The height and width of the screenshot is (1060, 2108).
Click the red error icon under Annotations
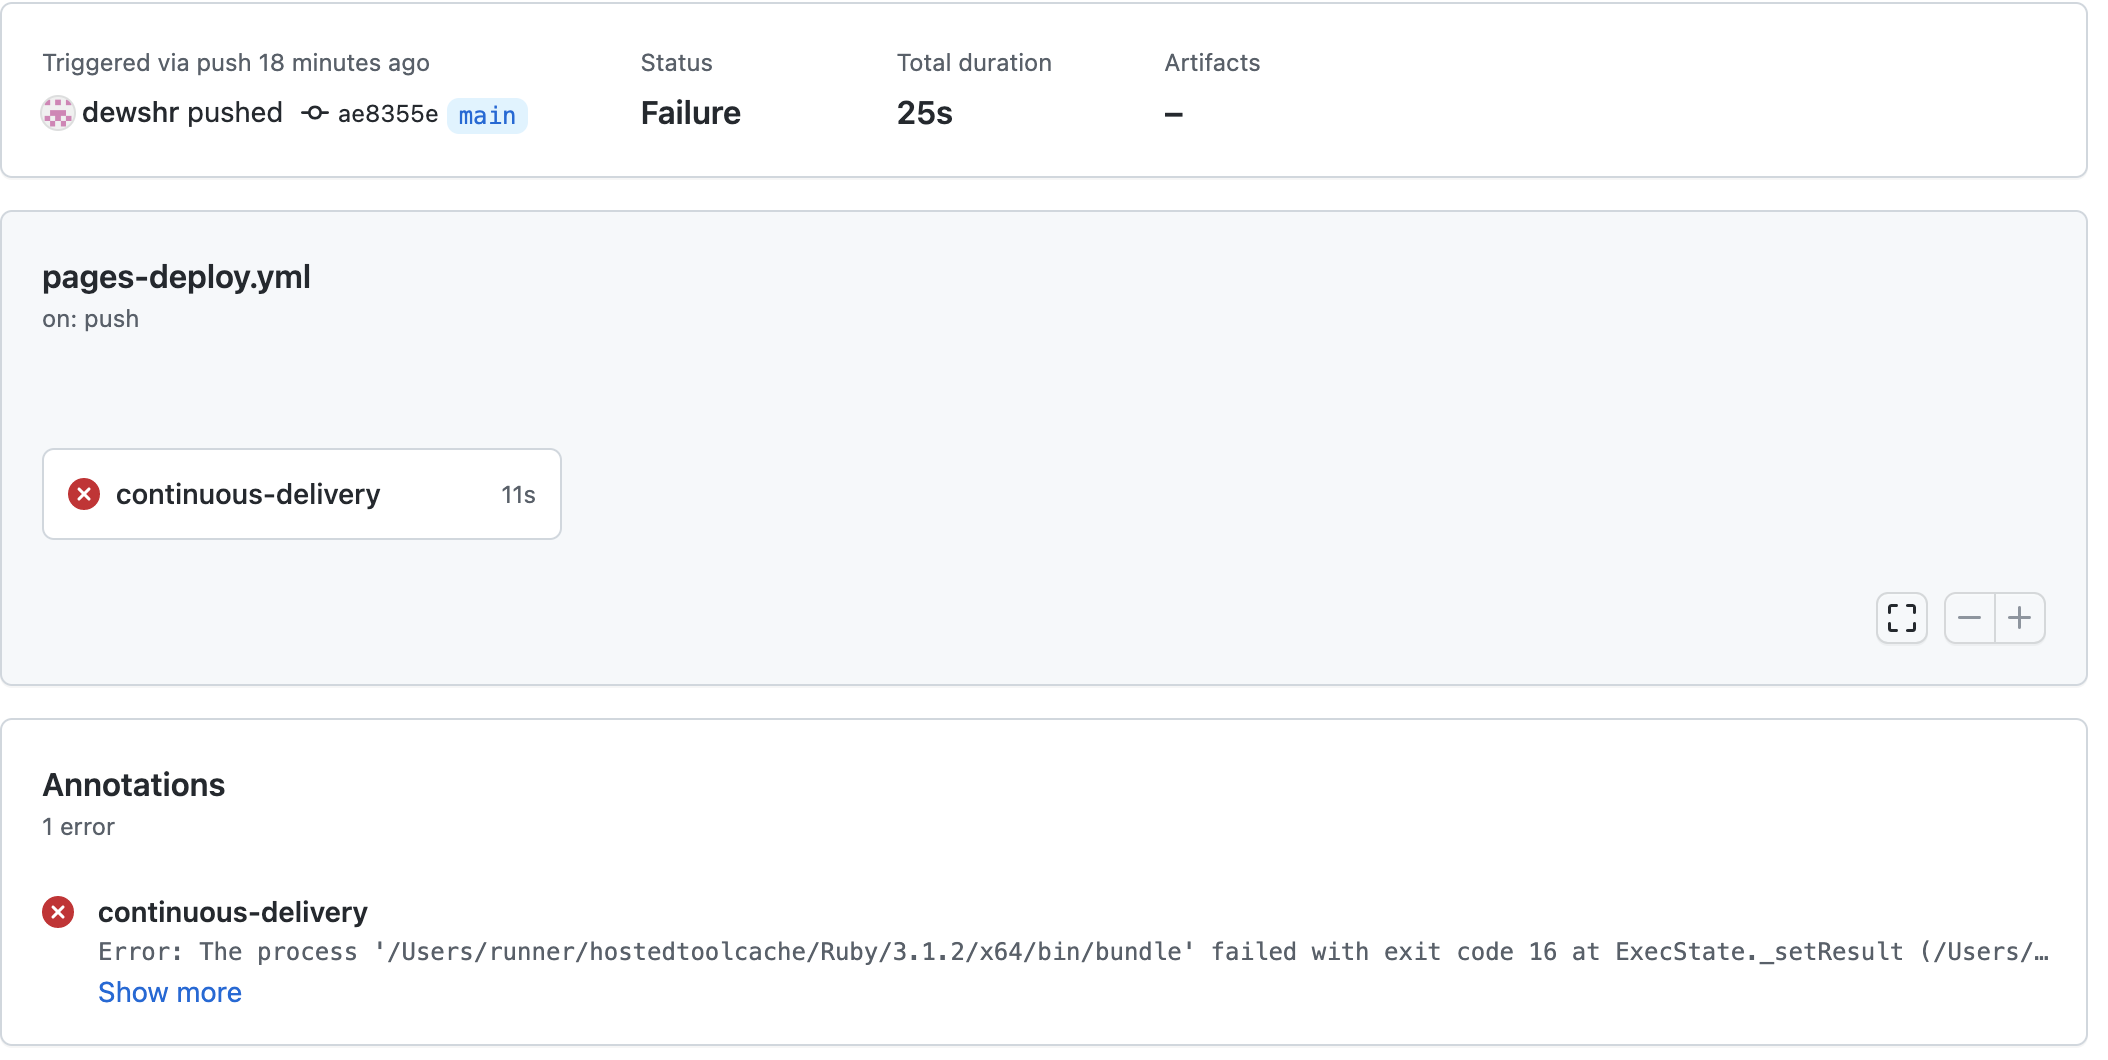pyautogui.click(x=58, y=912)
